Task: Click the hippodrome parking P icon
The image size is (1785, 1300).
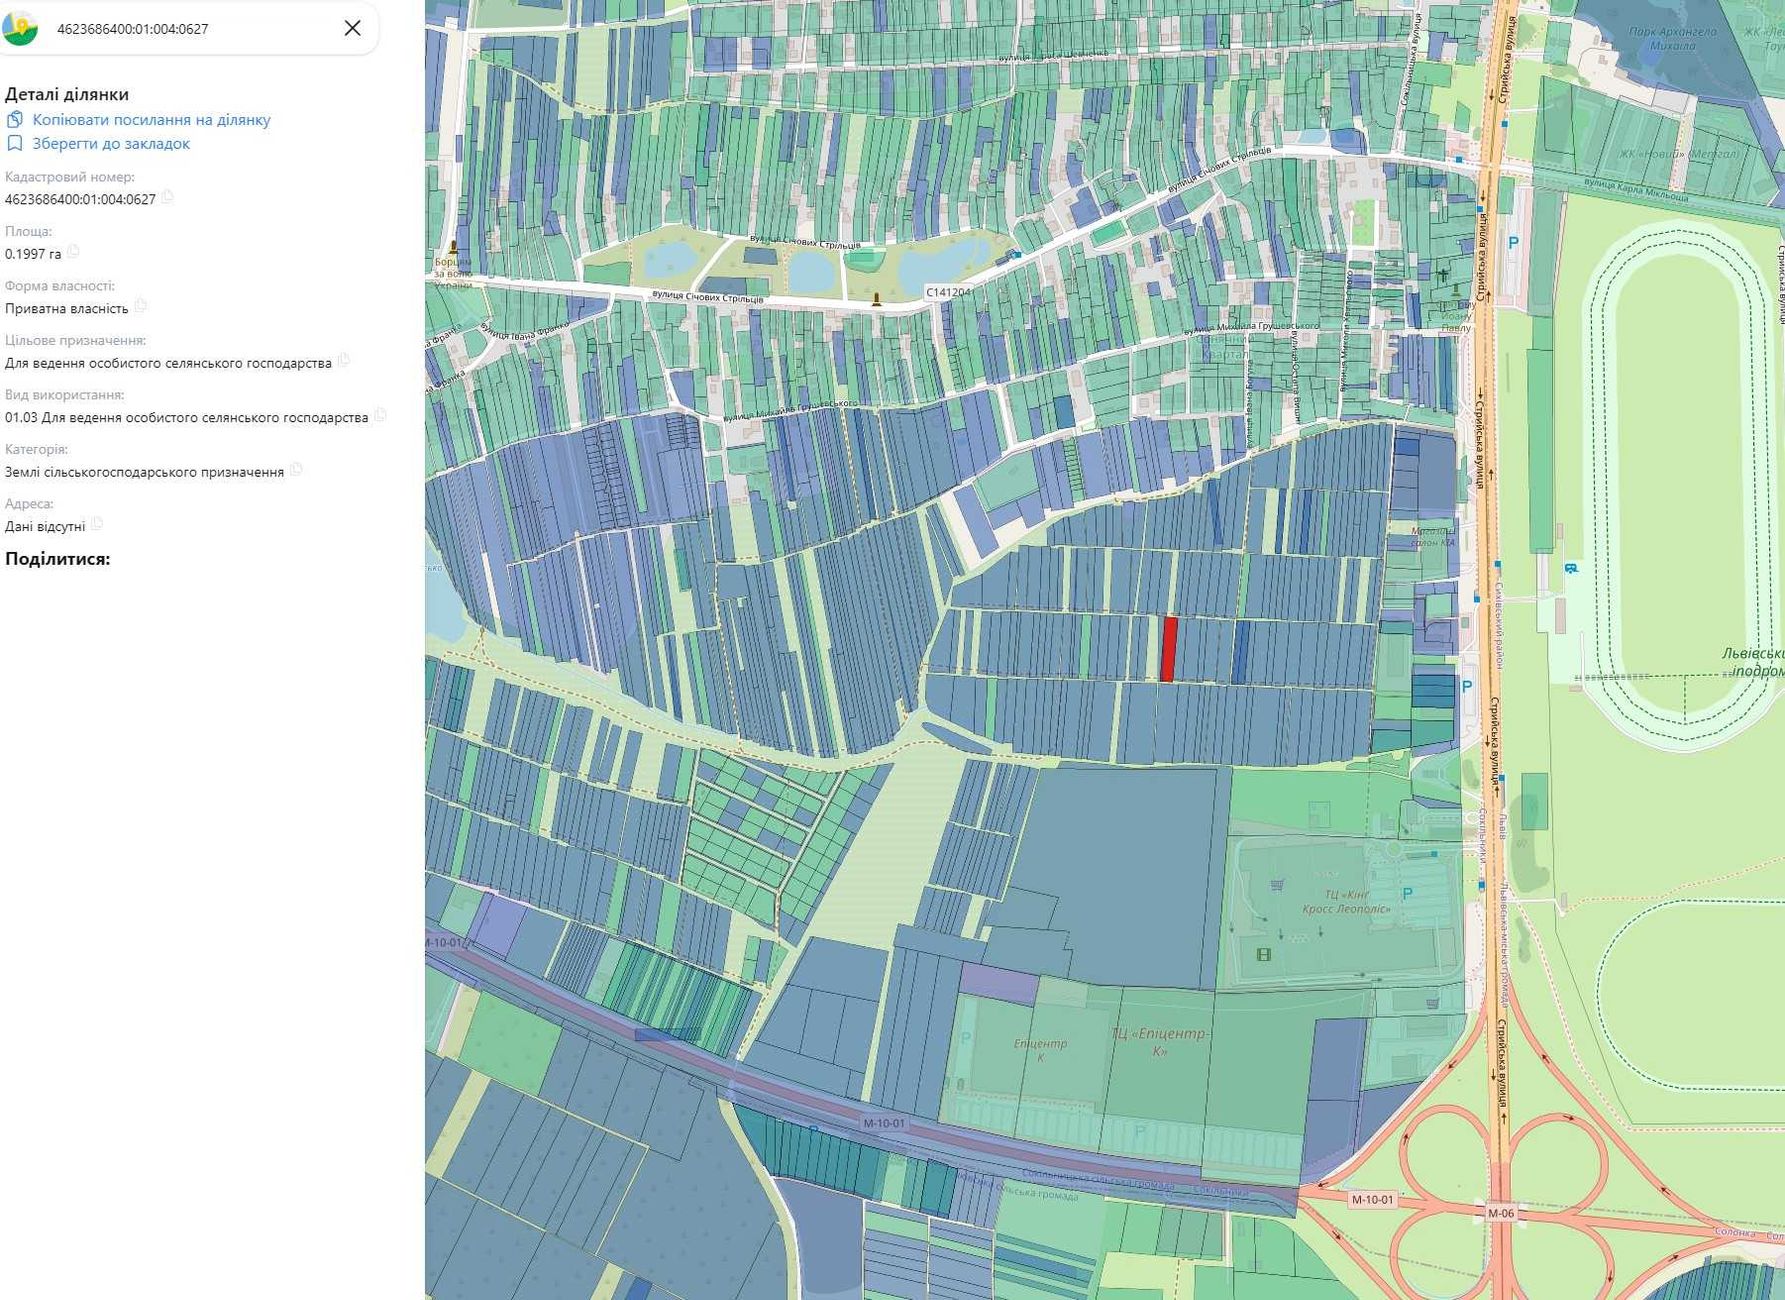Action: pyautogui.click(x=1513, y=242)
